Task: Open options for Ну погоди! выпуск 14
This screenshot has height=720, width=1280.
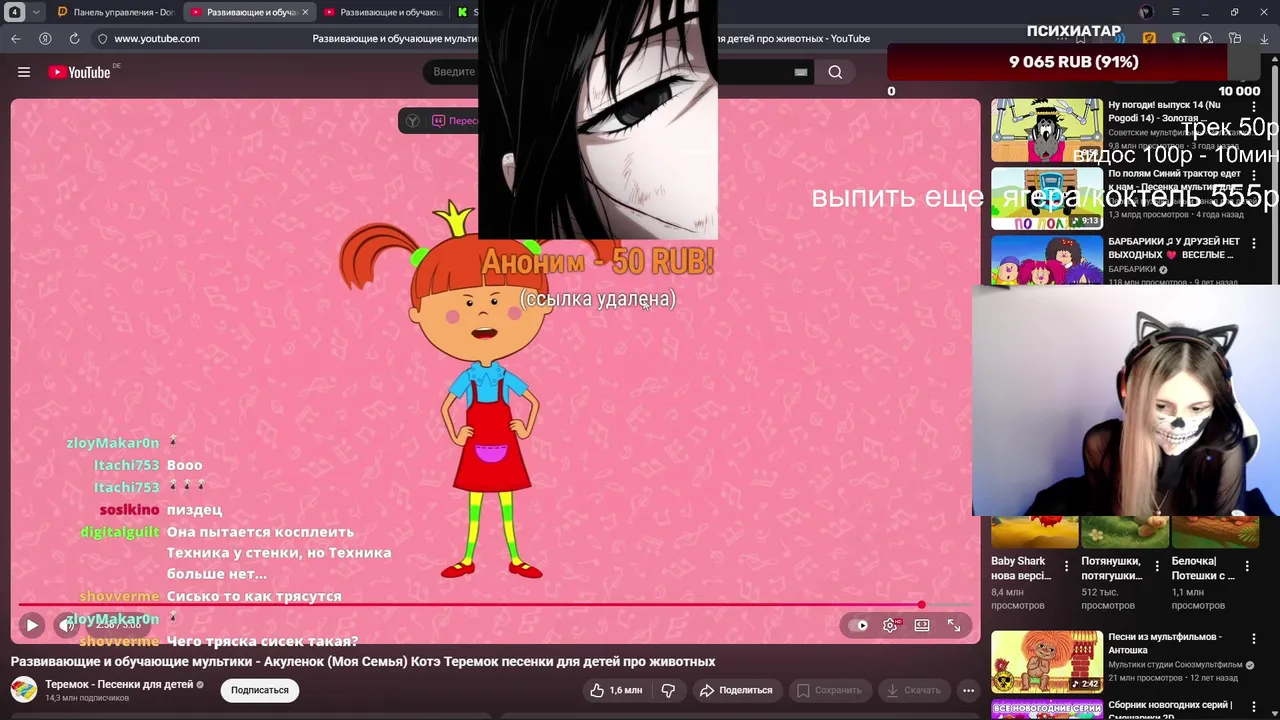Action: tap(1254, 106)
